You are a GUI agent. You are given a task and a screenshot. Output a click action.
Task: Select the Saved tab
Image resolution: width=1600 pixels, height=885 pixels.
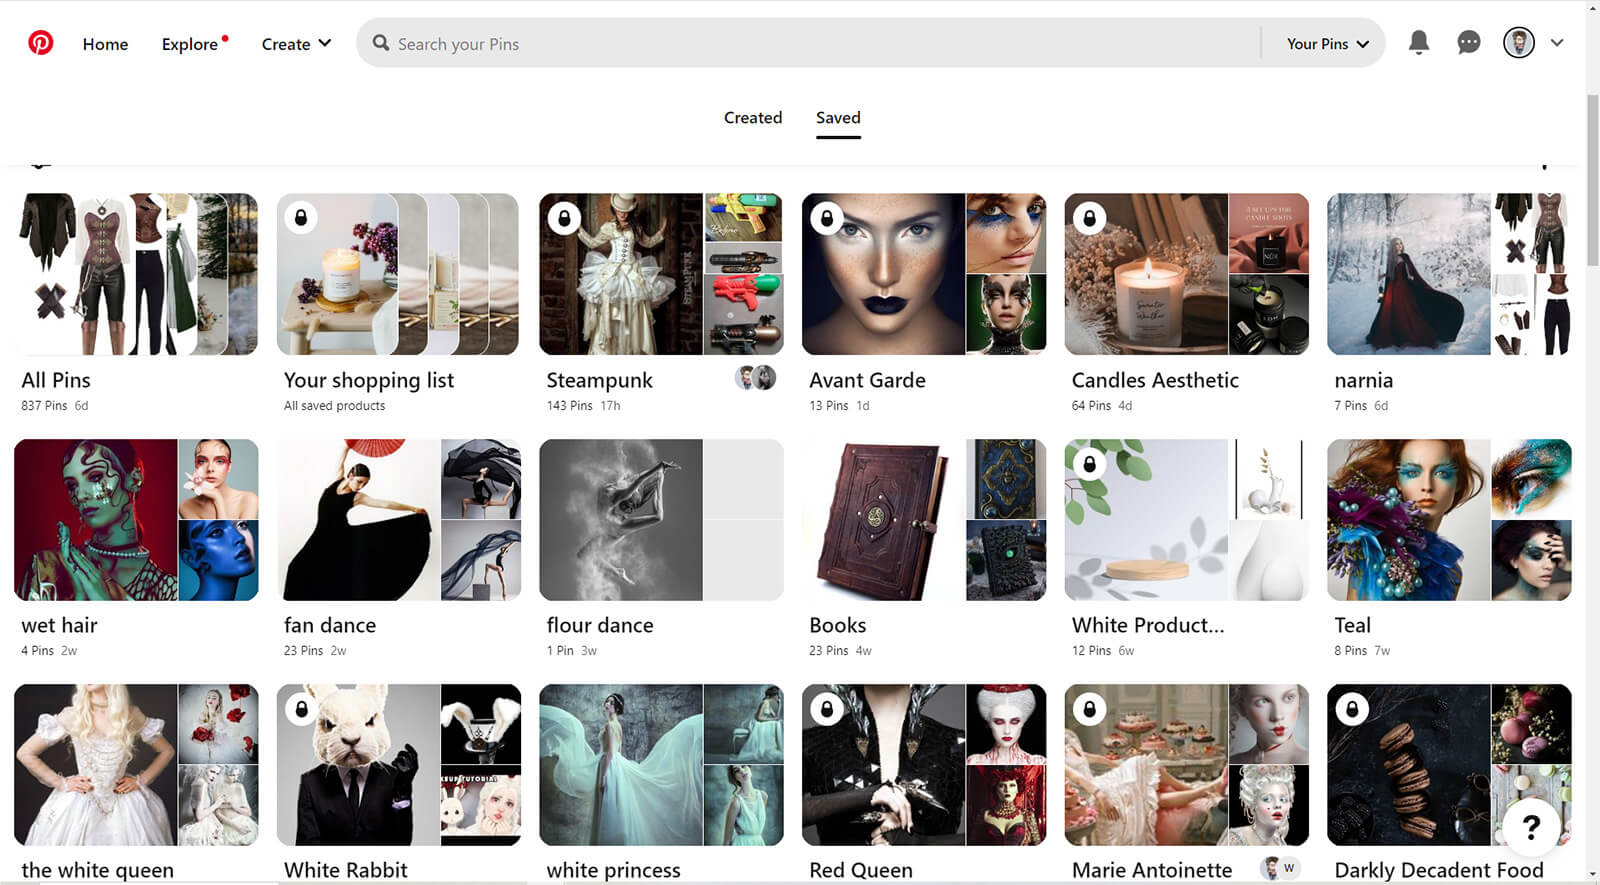click(838, 118)
